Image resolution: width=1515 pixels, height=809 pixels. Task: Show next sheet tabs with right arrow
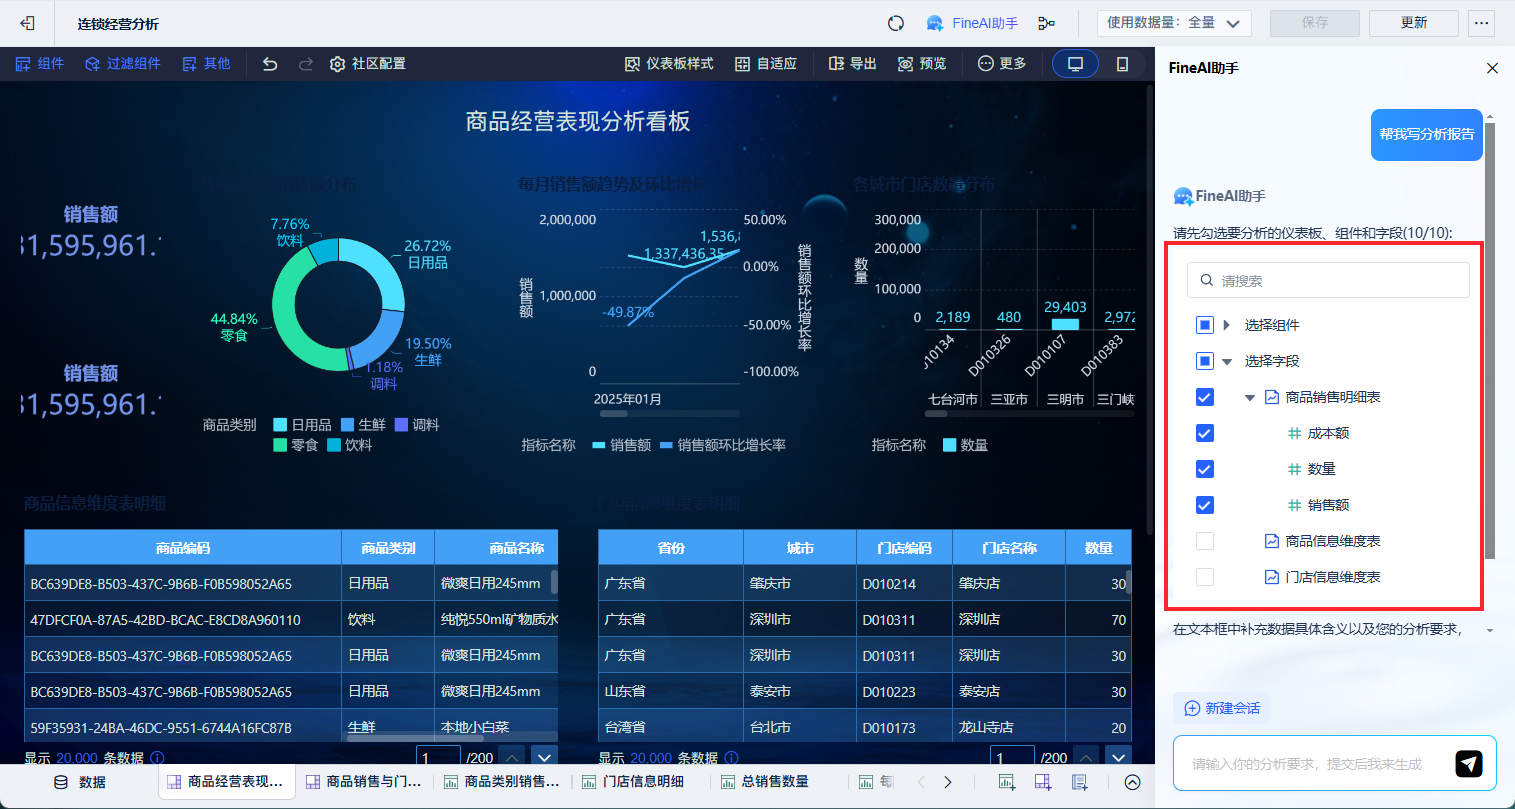click(948, 782)
